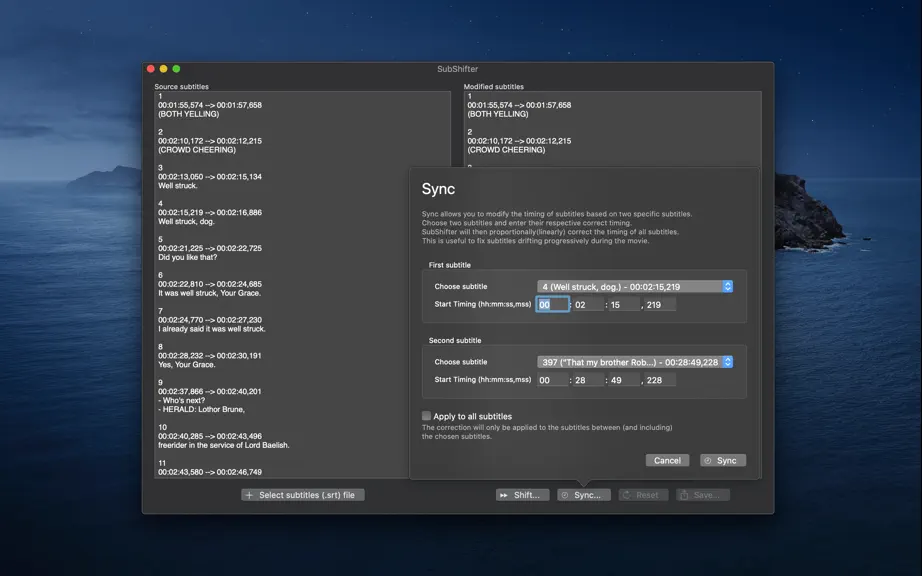Click the stepper arrows of second subtitle dropdown
Image resolution: width=922 pixels, height=576 pixels.
[728, 362]
